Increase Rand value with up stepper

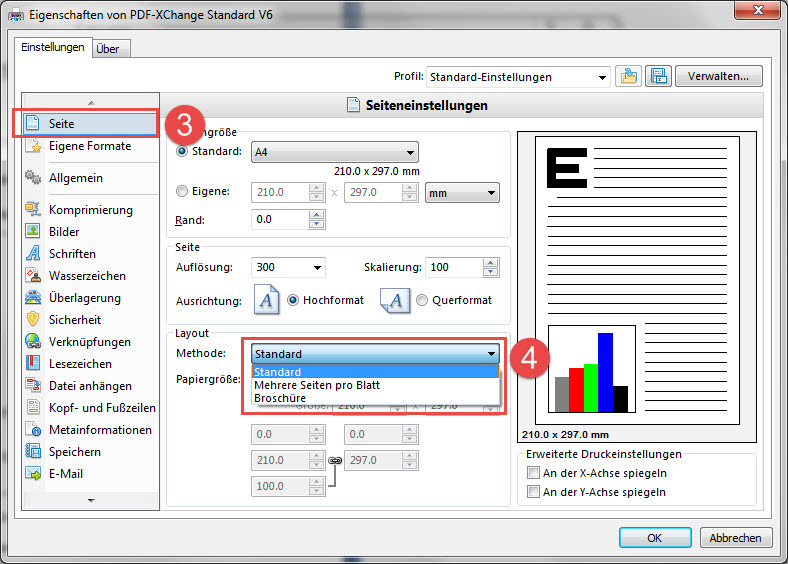pos(317,215)
